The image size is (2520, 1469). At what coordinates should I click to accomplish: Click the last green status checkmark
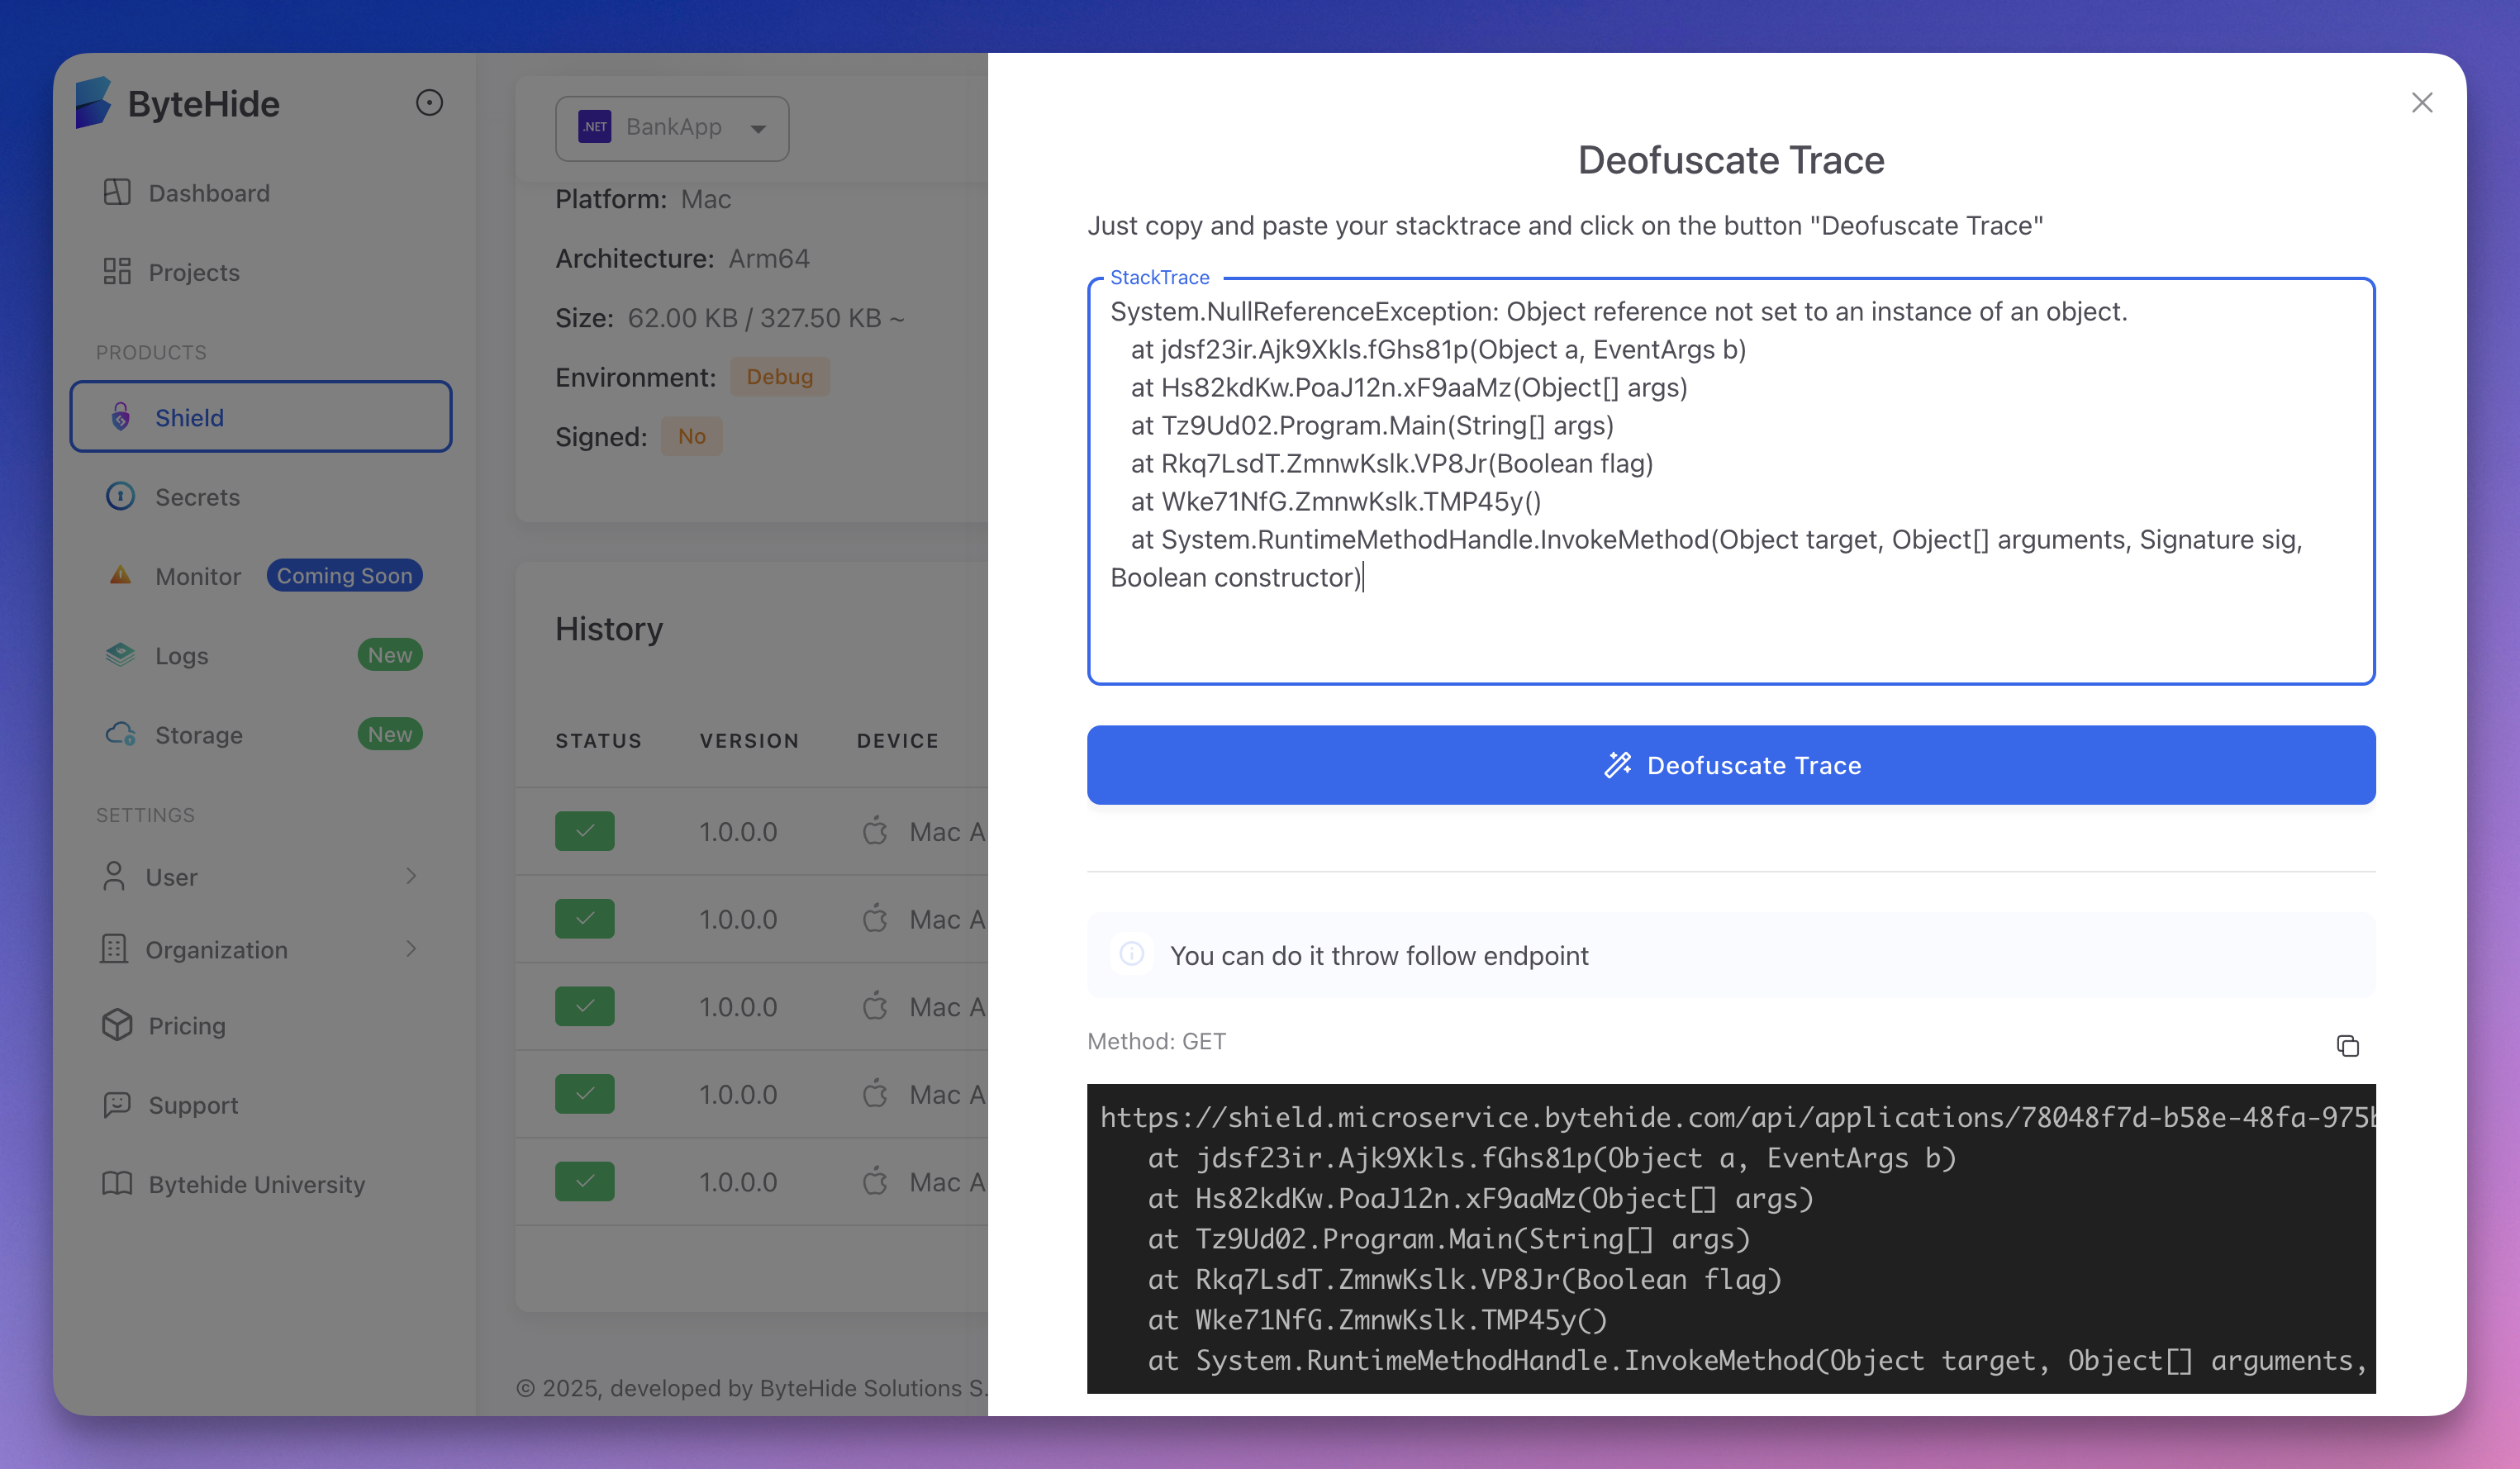[x=585, y=1181]
